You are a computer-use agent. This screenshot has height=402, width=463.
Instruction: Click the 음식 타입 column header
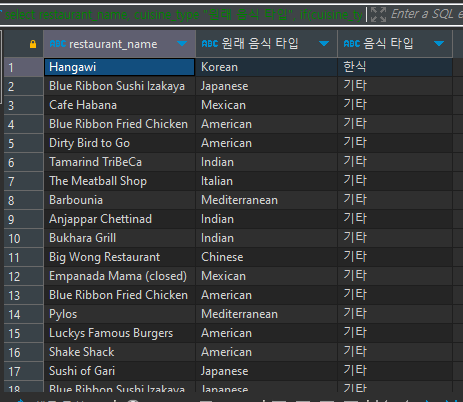click(395, 44)
